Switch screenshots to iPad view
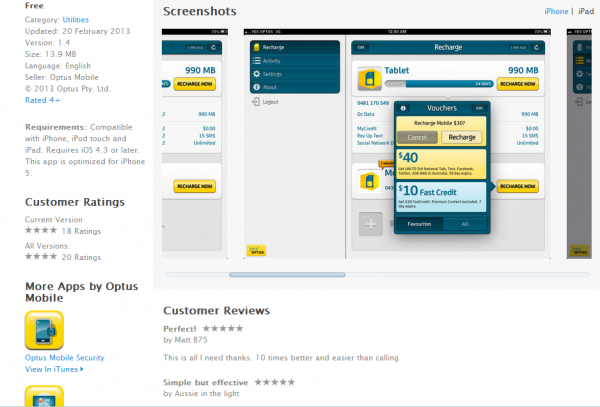600x407 pixels. (x=585, y=11)
